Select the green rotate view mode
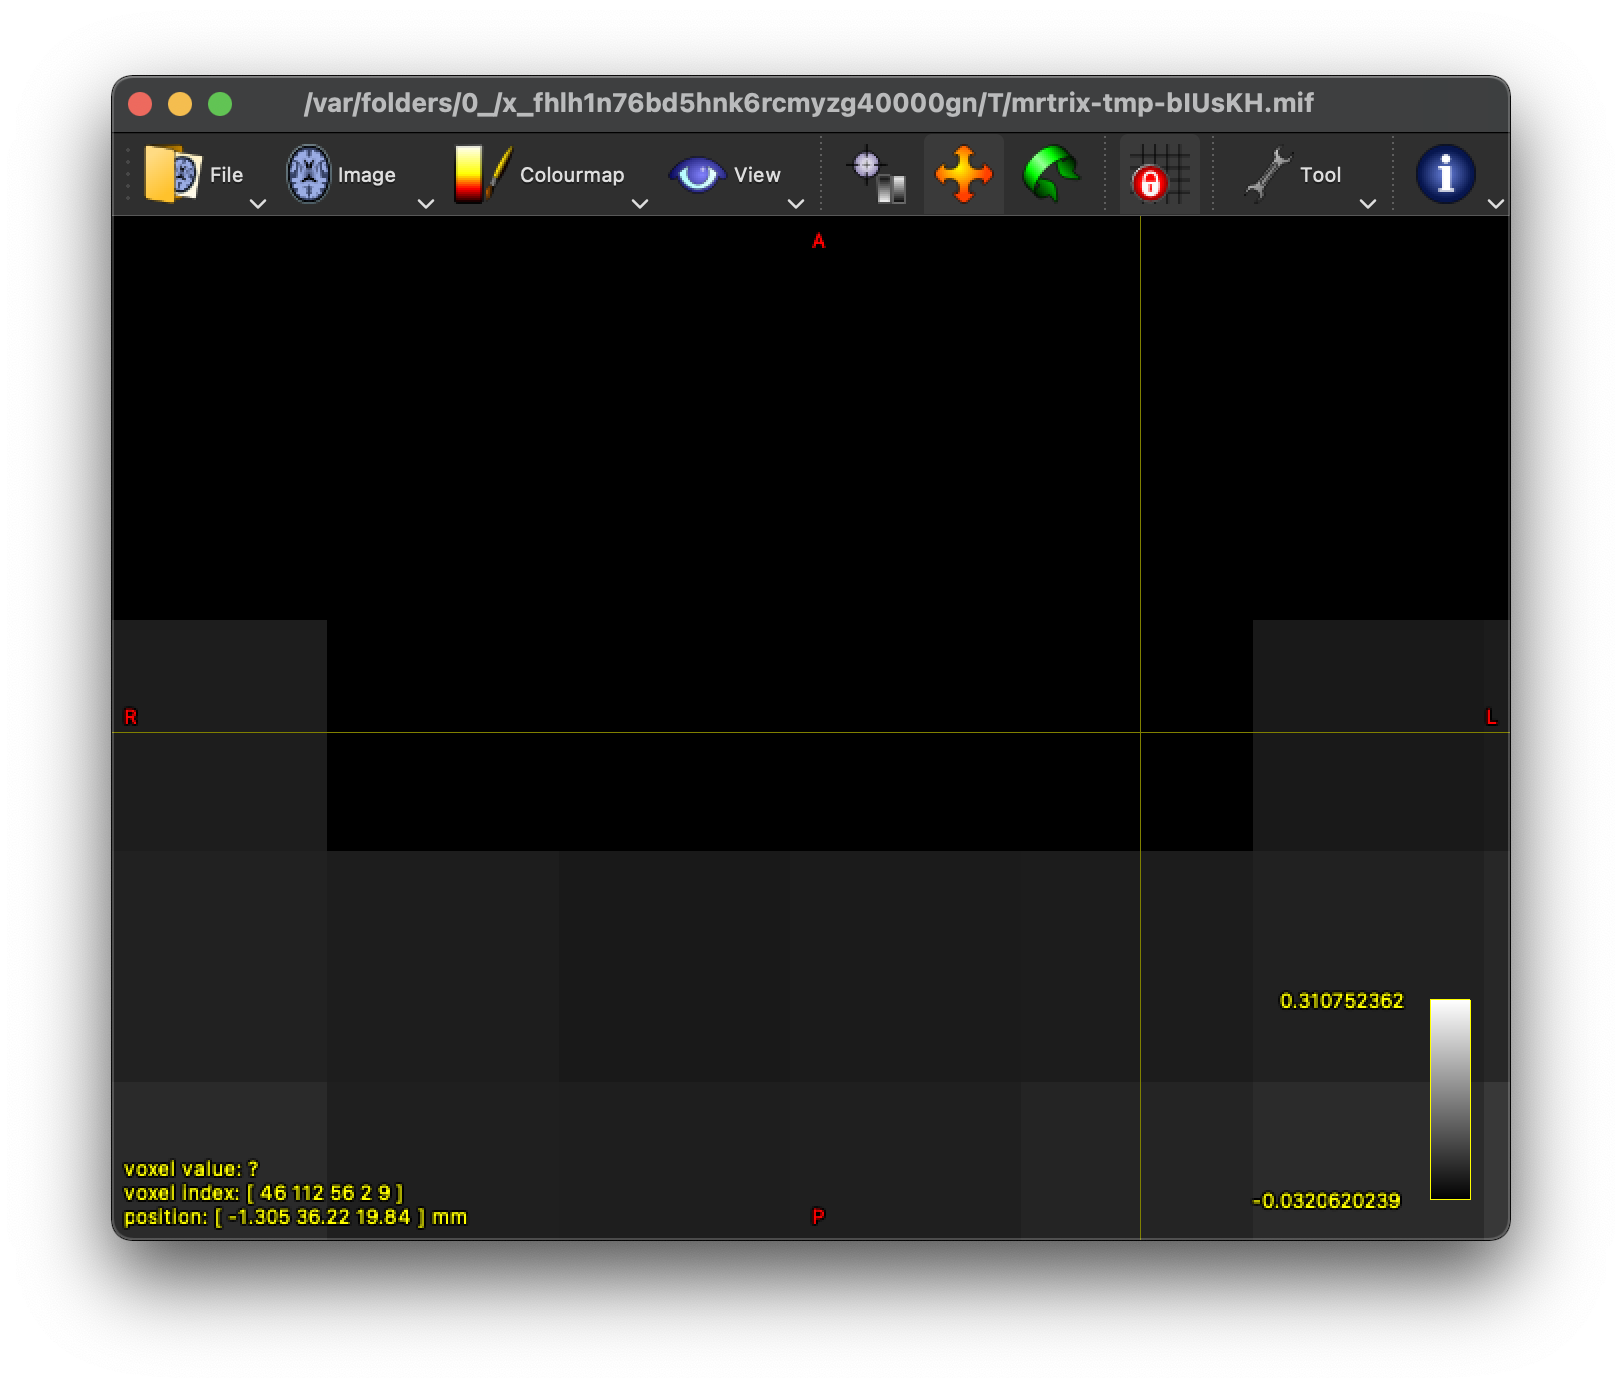This screenshot has width=1622, height=1388. (x=1051, y=172)
